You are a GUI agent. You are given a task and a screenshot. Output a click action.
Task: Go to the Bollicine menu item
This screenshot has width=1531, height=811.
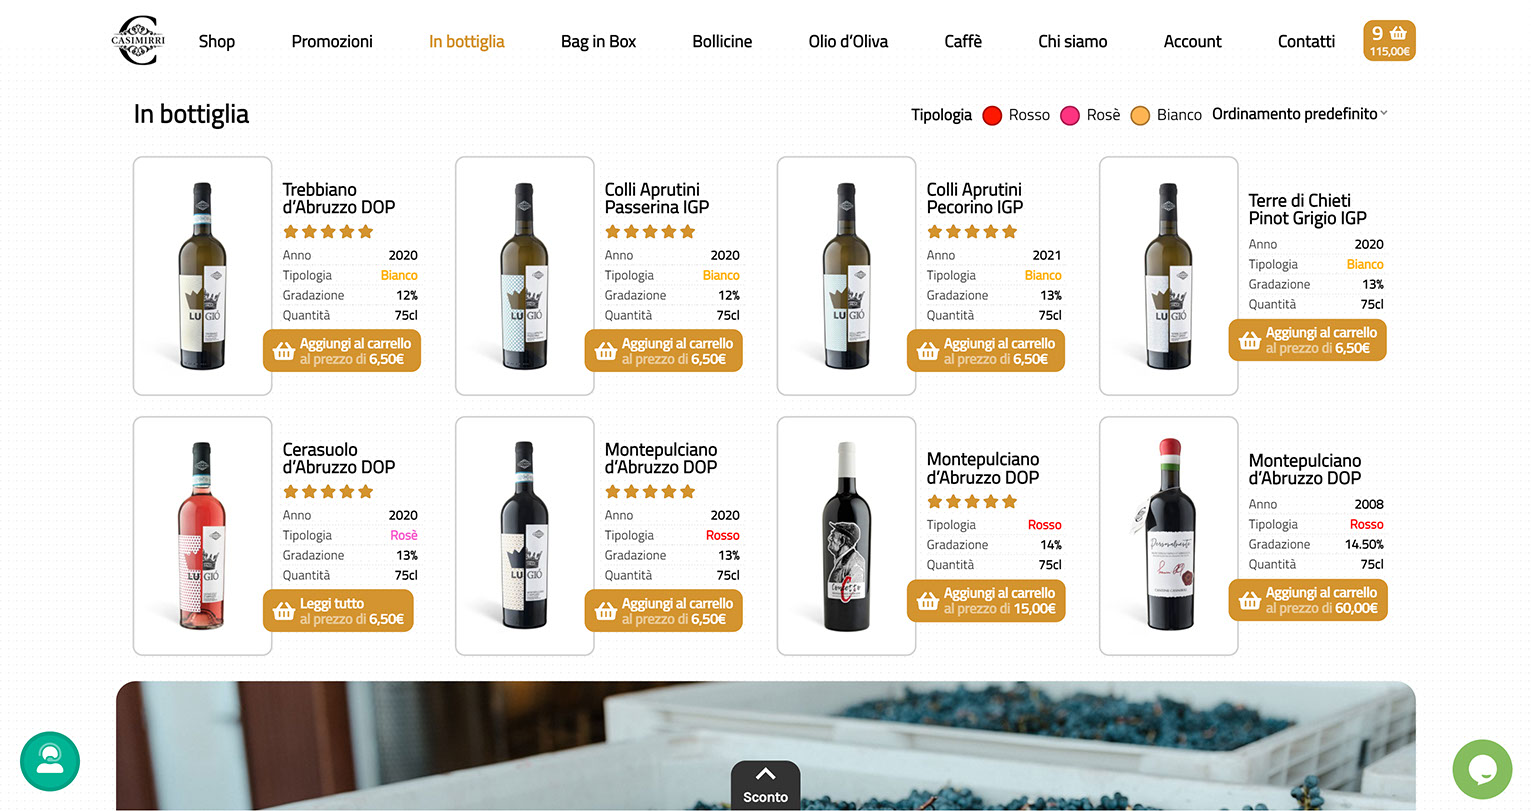(722, 41)
